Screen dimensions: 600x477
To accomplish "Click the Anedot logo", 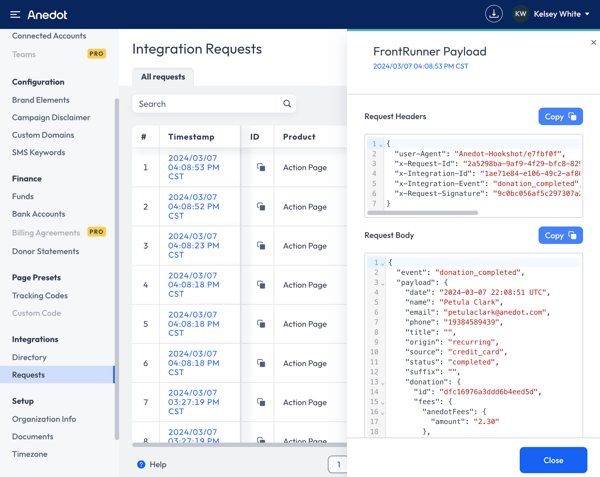I will click(47, 15).
